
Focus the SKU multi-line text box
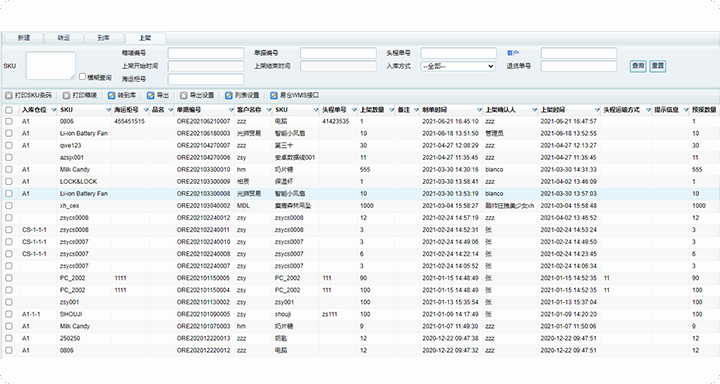click(51, 65)
